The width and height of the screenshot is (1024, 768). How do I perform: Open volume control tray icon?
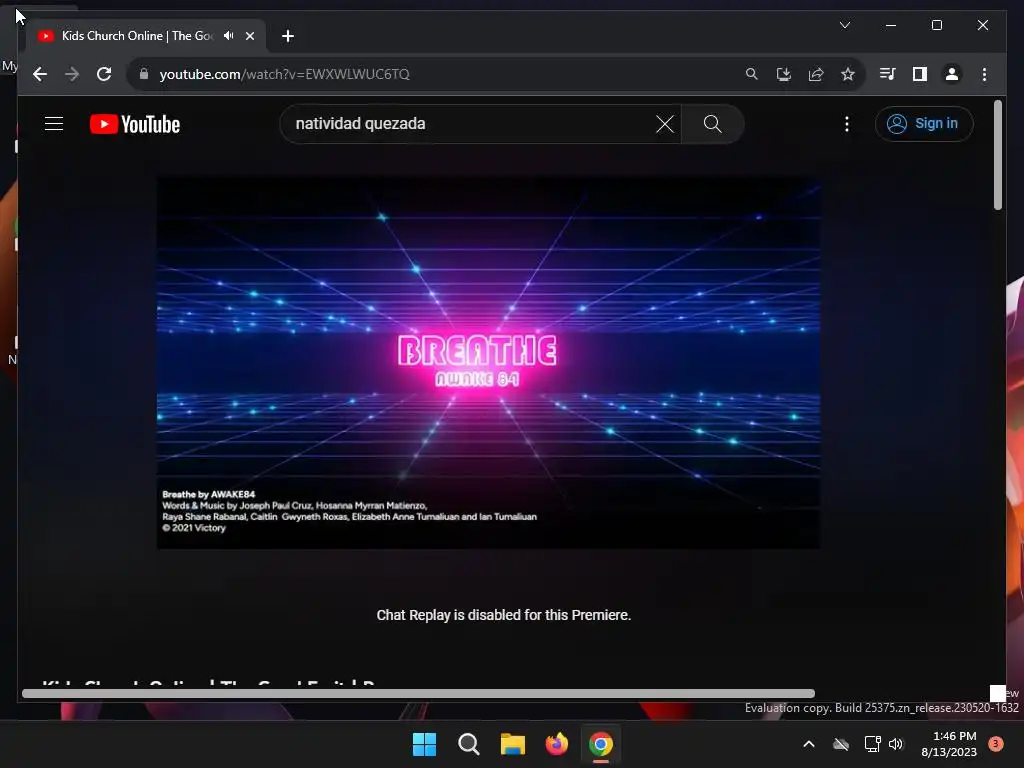(896, 744)
